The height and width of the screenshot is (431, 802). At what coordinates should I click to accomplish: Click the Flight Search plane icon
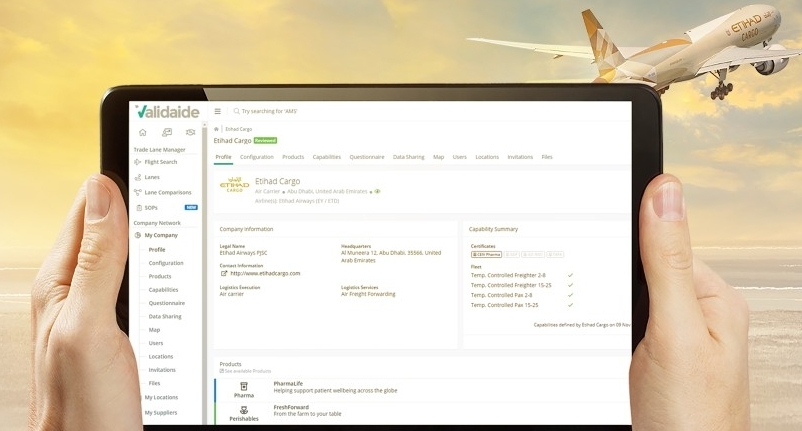138,162
